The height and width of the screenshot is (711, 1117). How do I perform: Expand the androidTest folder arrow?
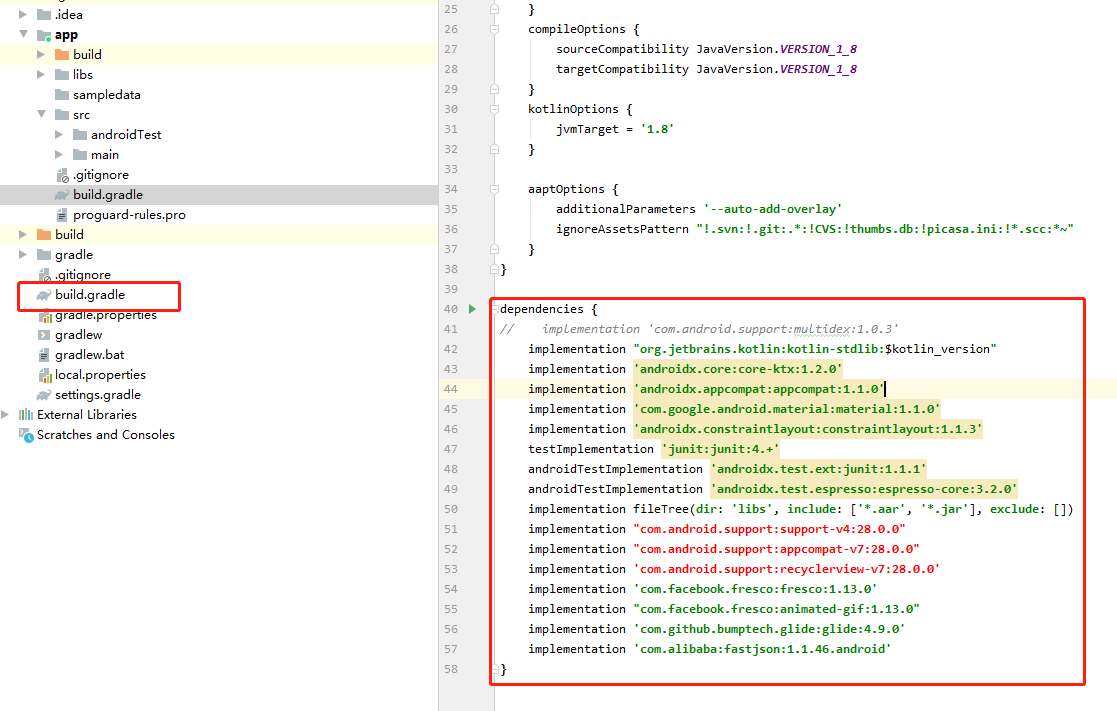click(58, 134)
